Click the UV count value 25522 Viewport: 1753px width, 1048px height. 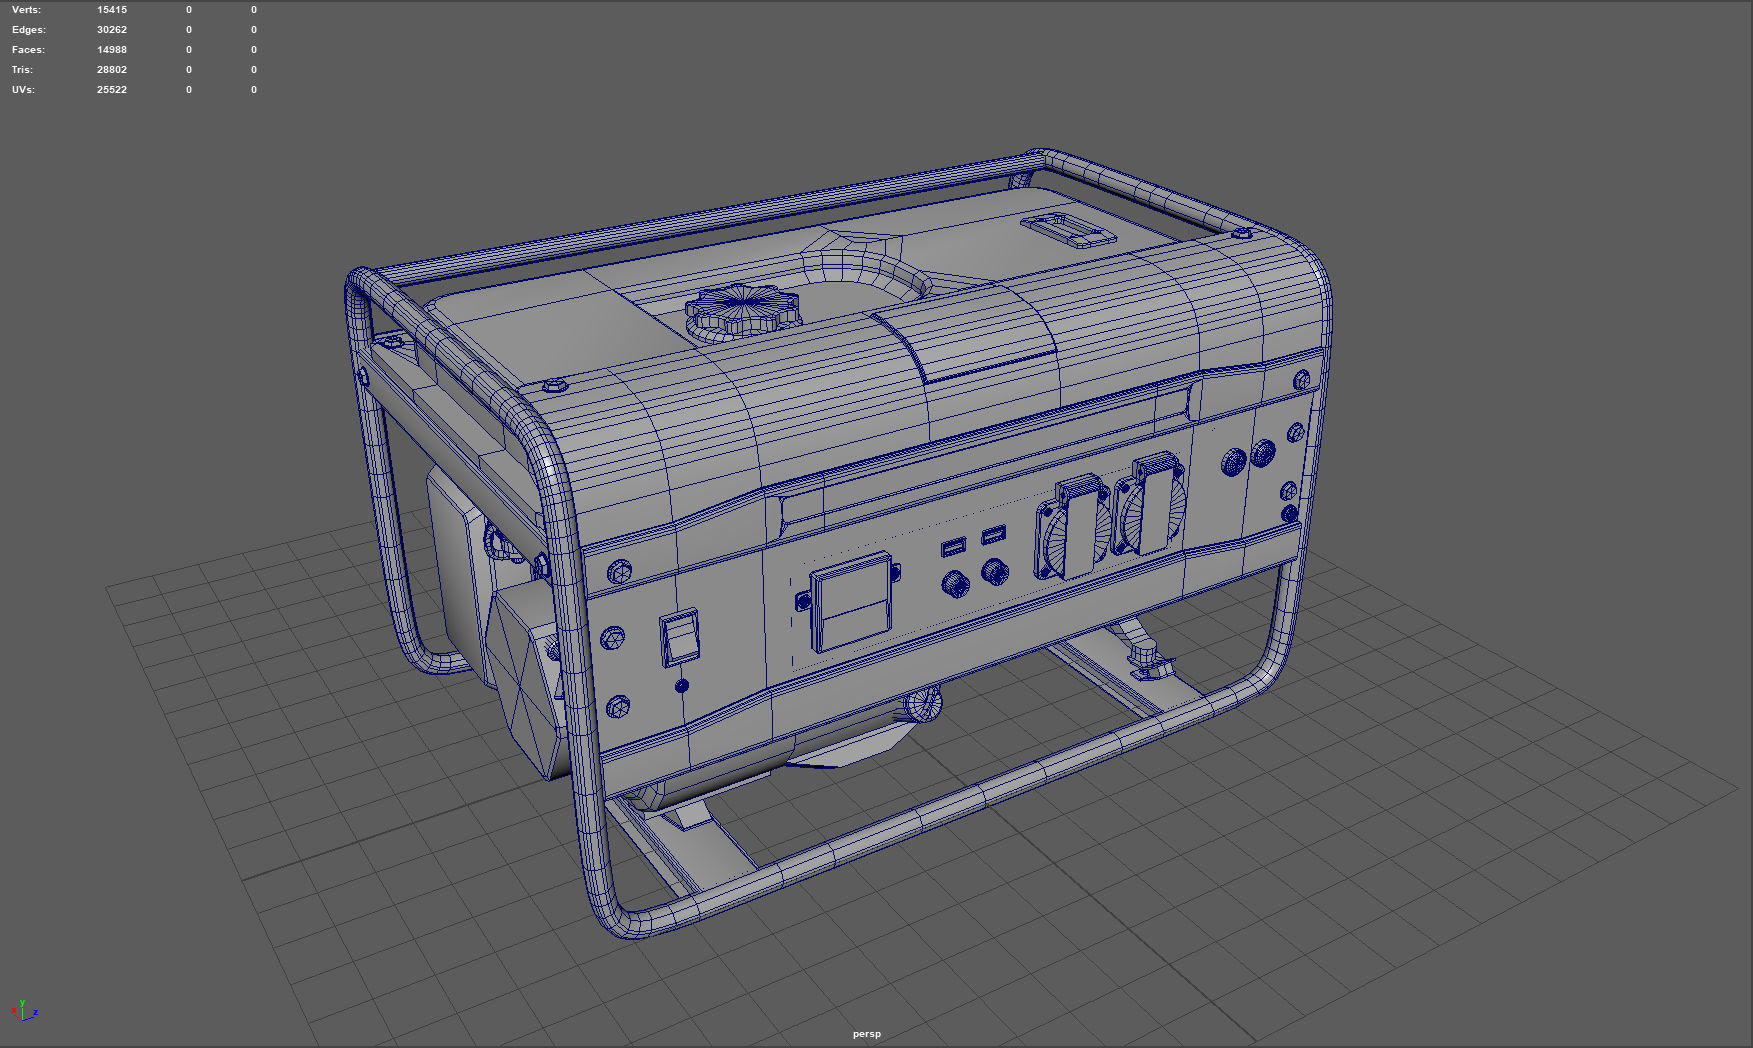tap(112, 90)
